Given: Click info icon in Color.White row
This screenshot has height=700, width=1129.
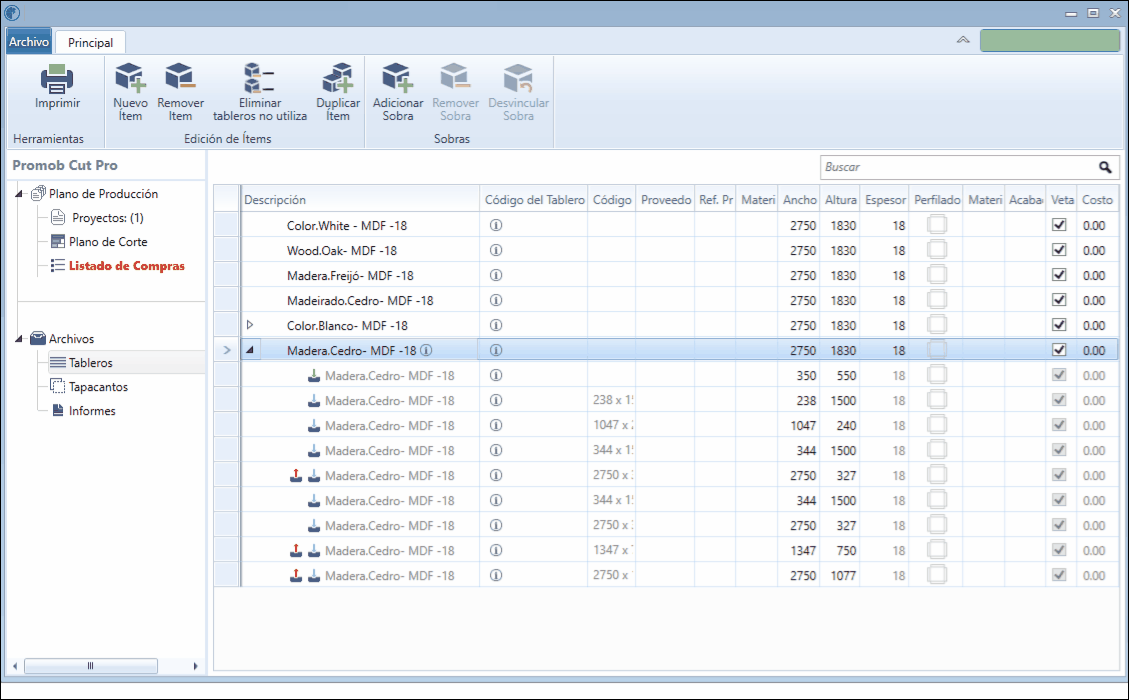Looking at the screenshot, I should (x=496, y=225).
